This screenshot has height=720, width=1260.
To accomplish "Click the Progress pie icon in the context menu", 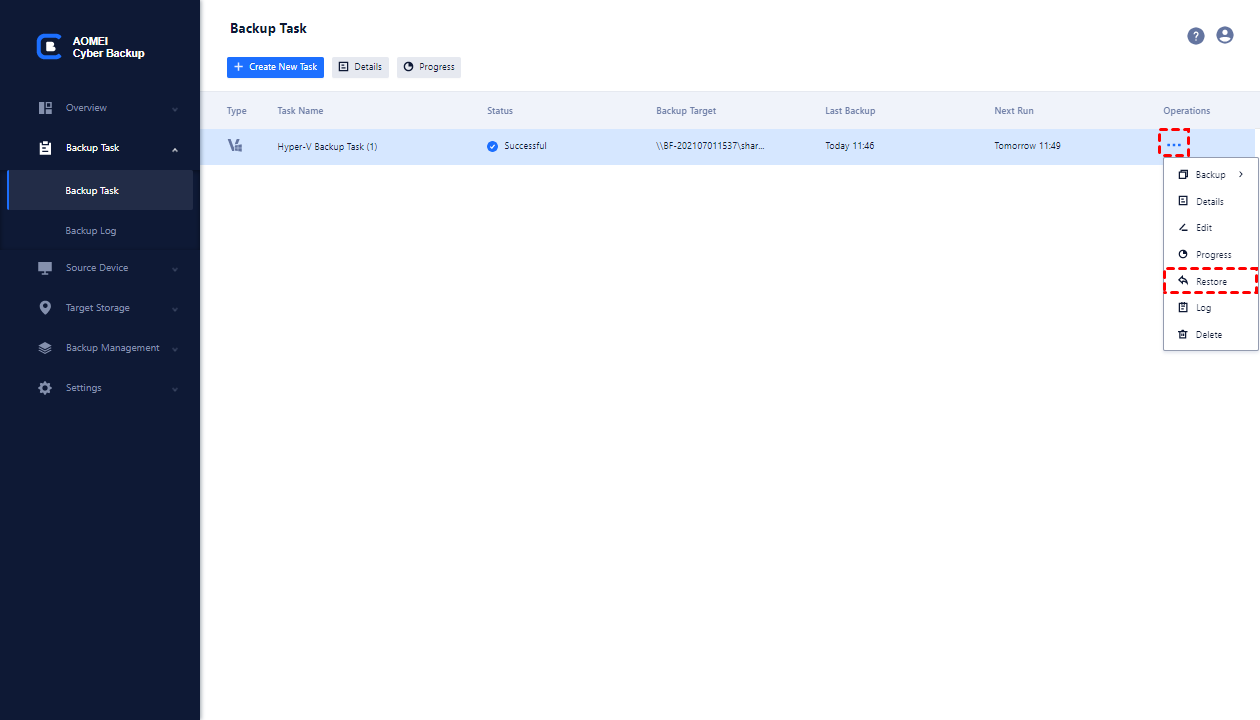I will [x=1183, y=255].
